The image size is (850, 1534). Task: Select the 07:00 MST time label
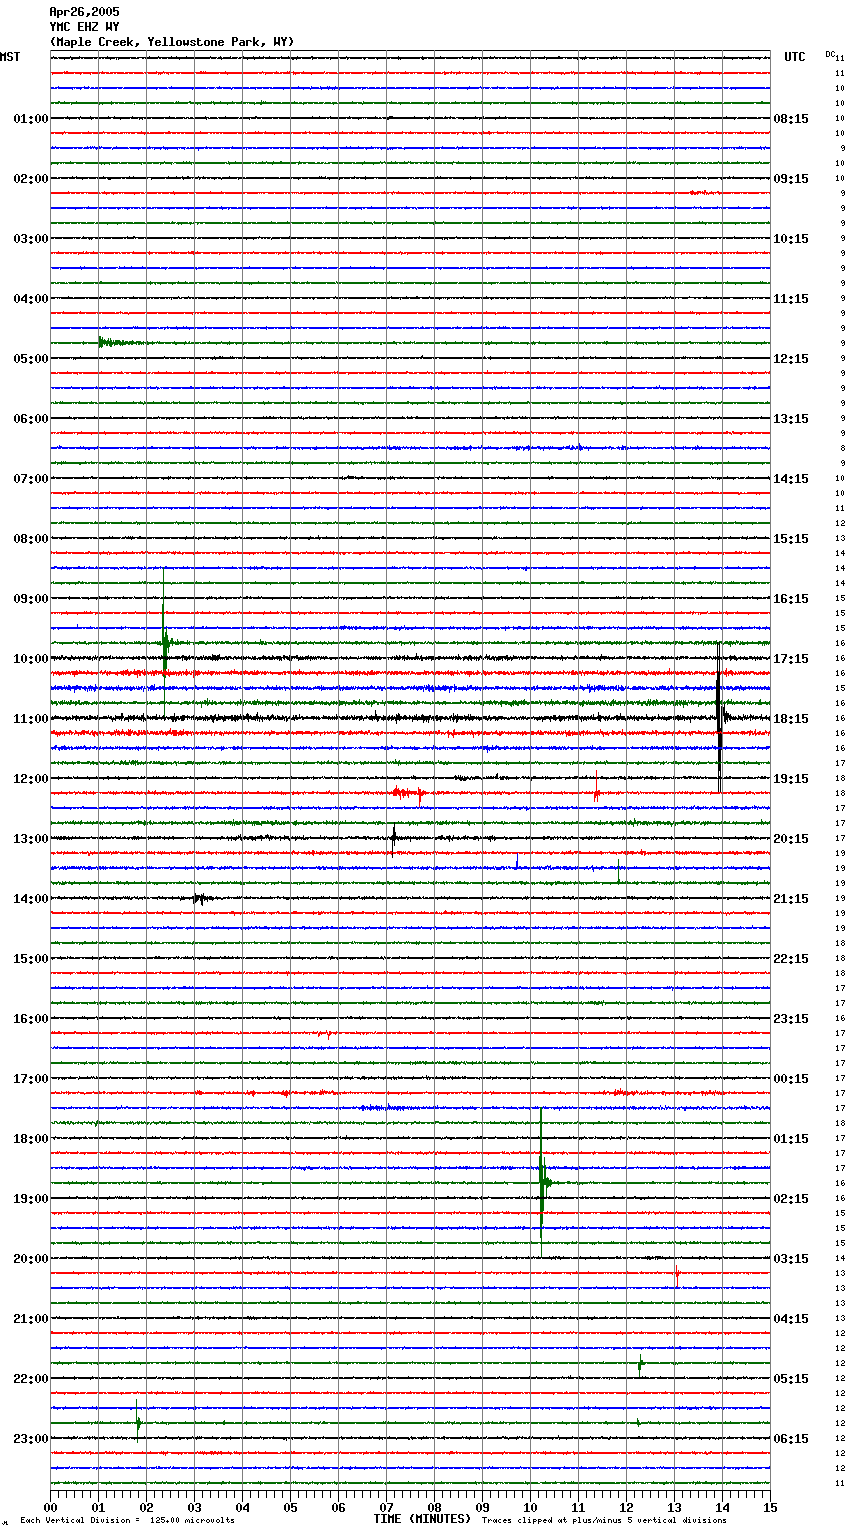[x=31, y=479]
